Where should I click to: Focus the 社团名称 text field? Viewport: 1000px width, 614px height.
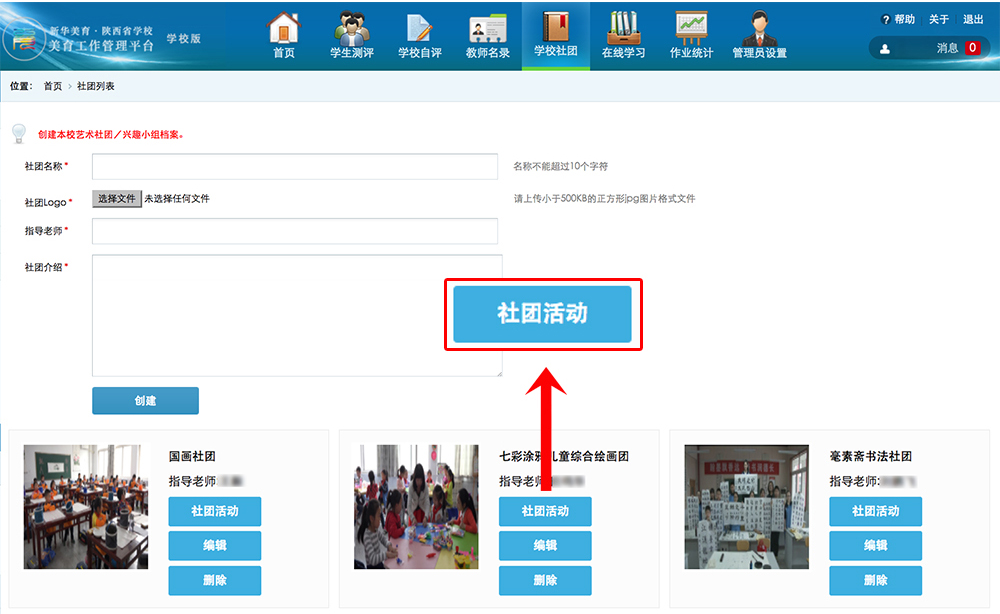(x=294, y=167)
